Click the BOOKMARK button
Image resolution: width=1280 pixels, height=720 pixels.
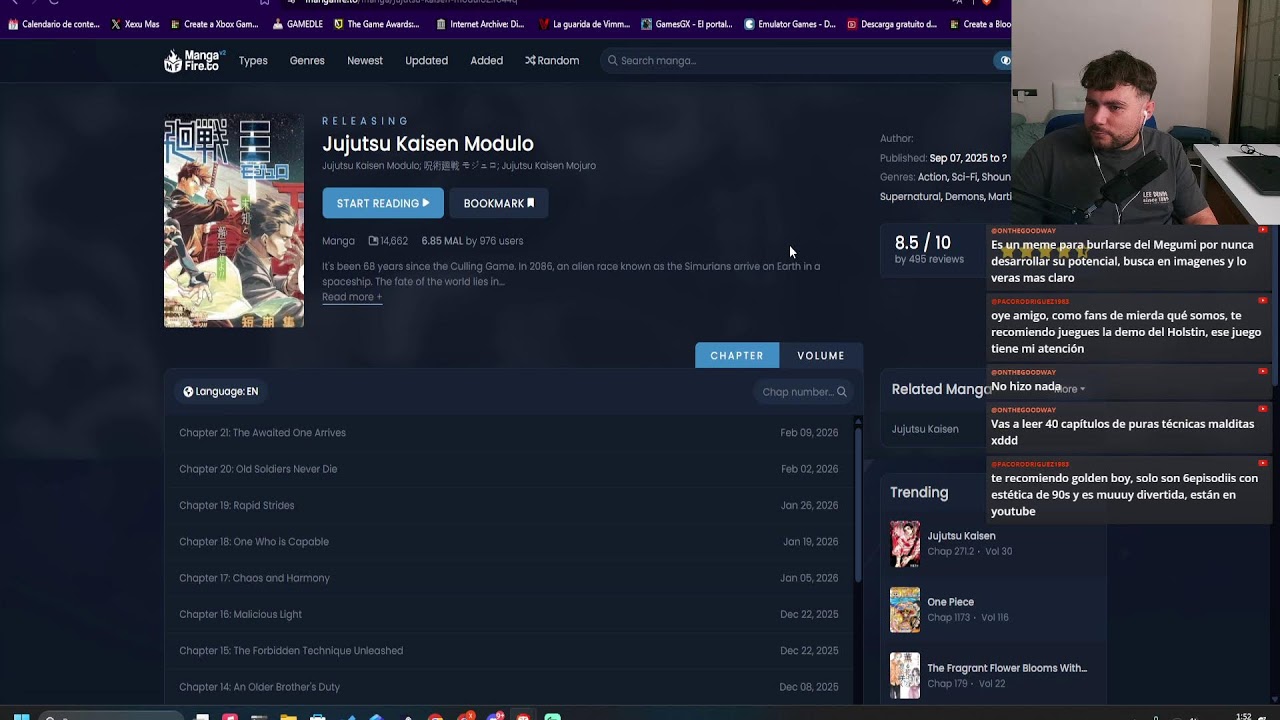[499, 203]
